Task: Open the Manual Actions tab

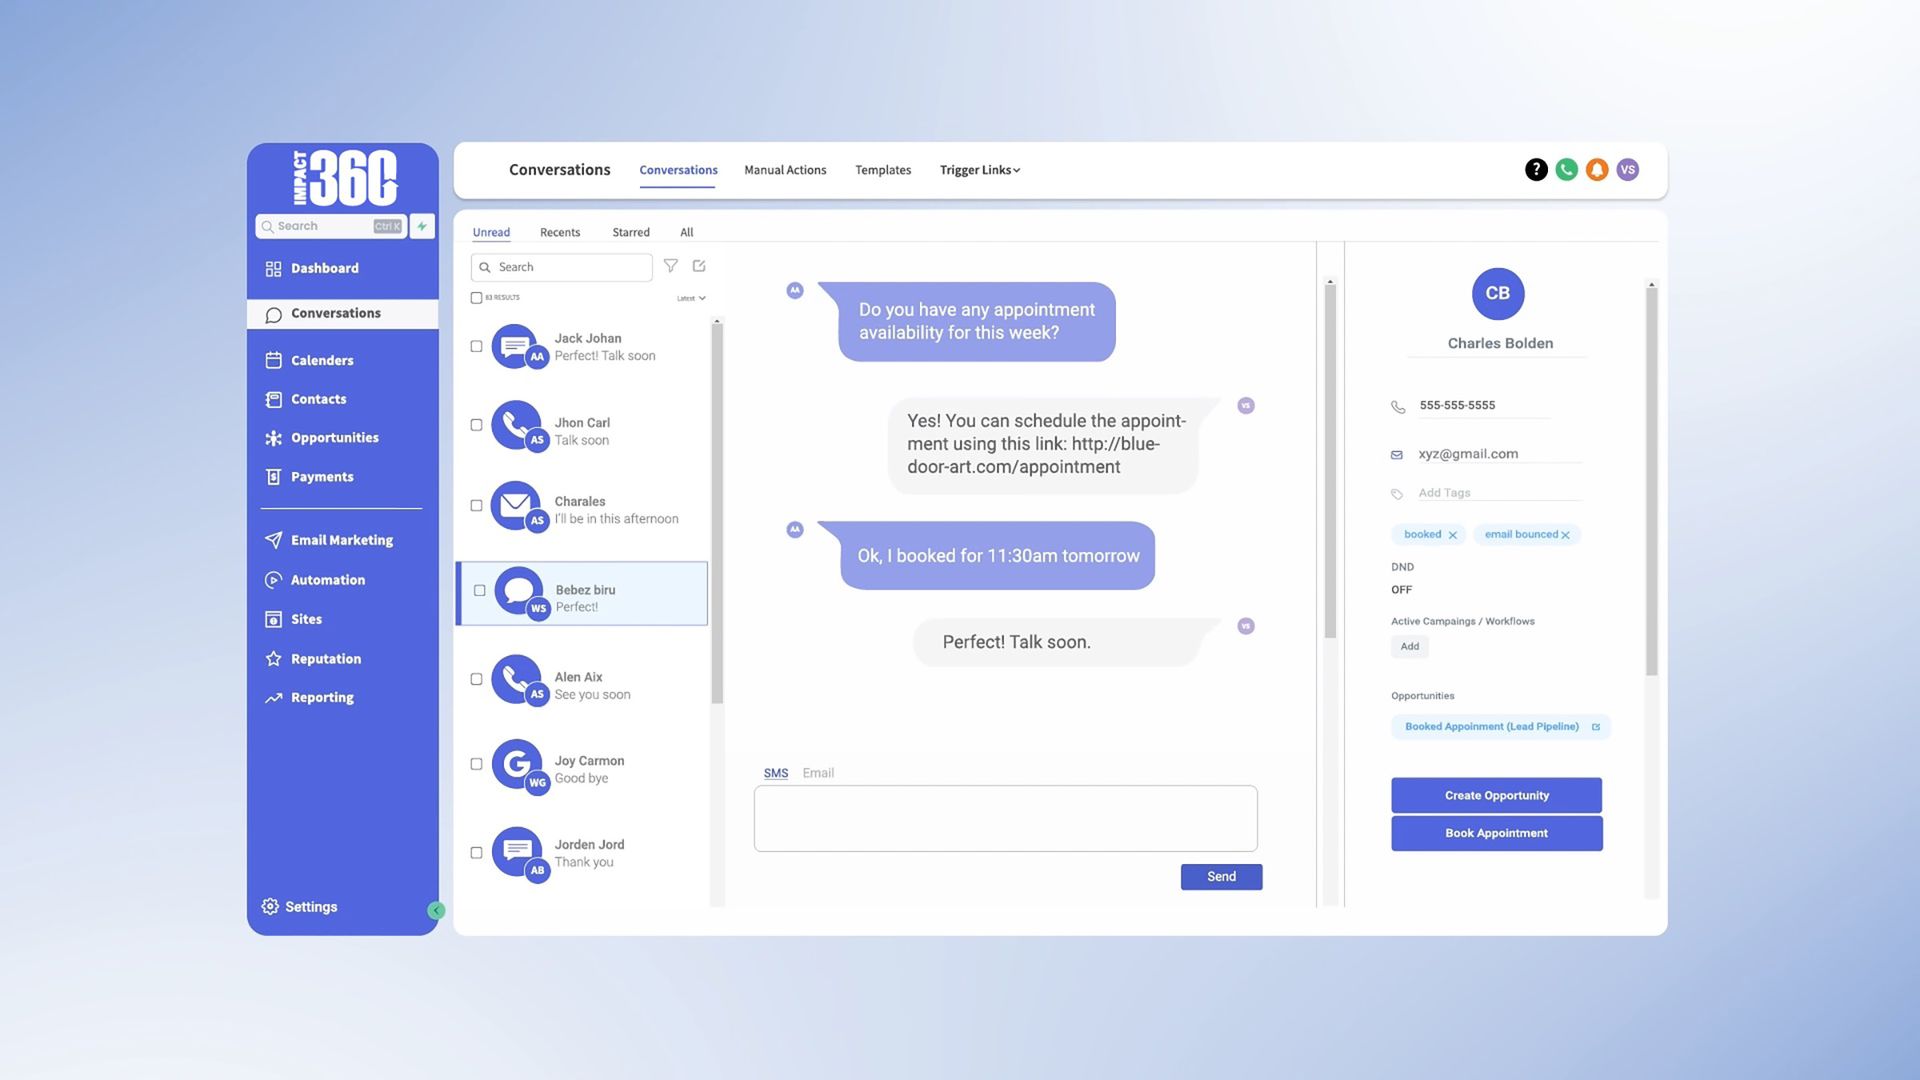Action: point(785,170)
